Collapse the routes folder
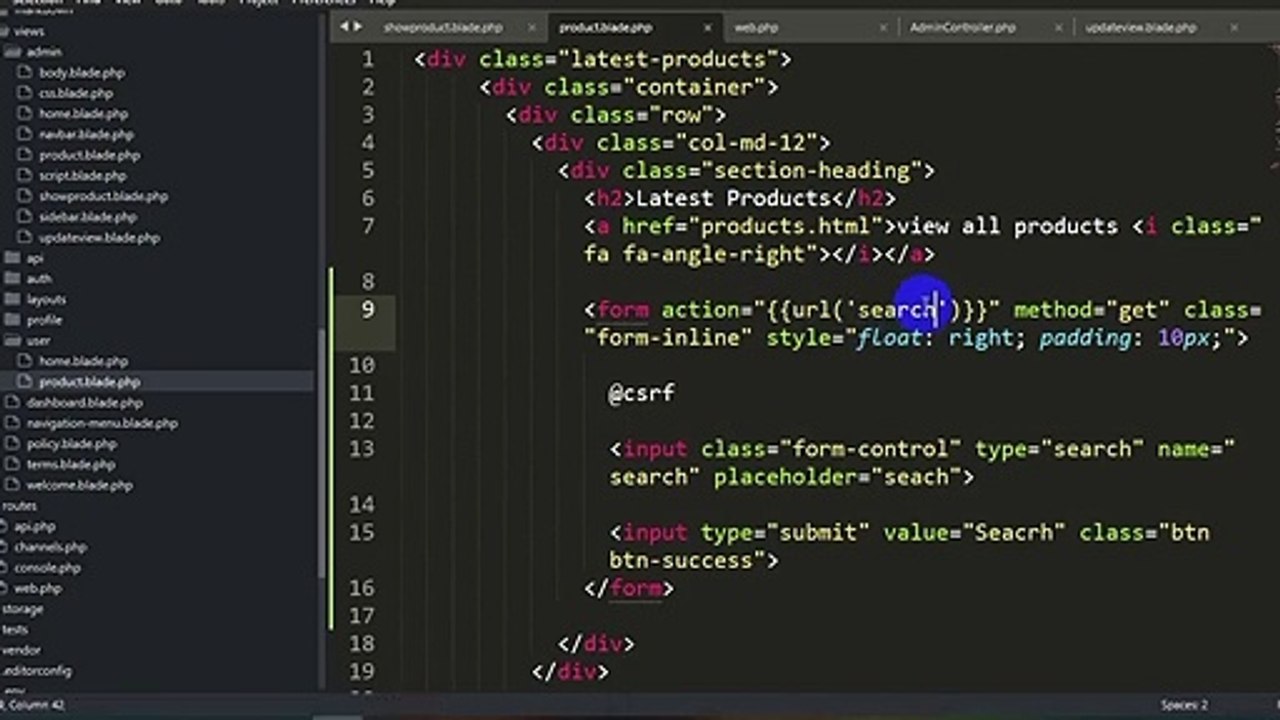 19,506
